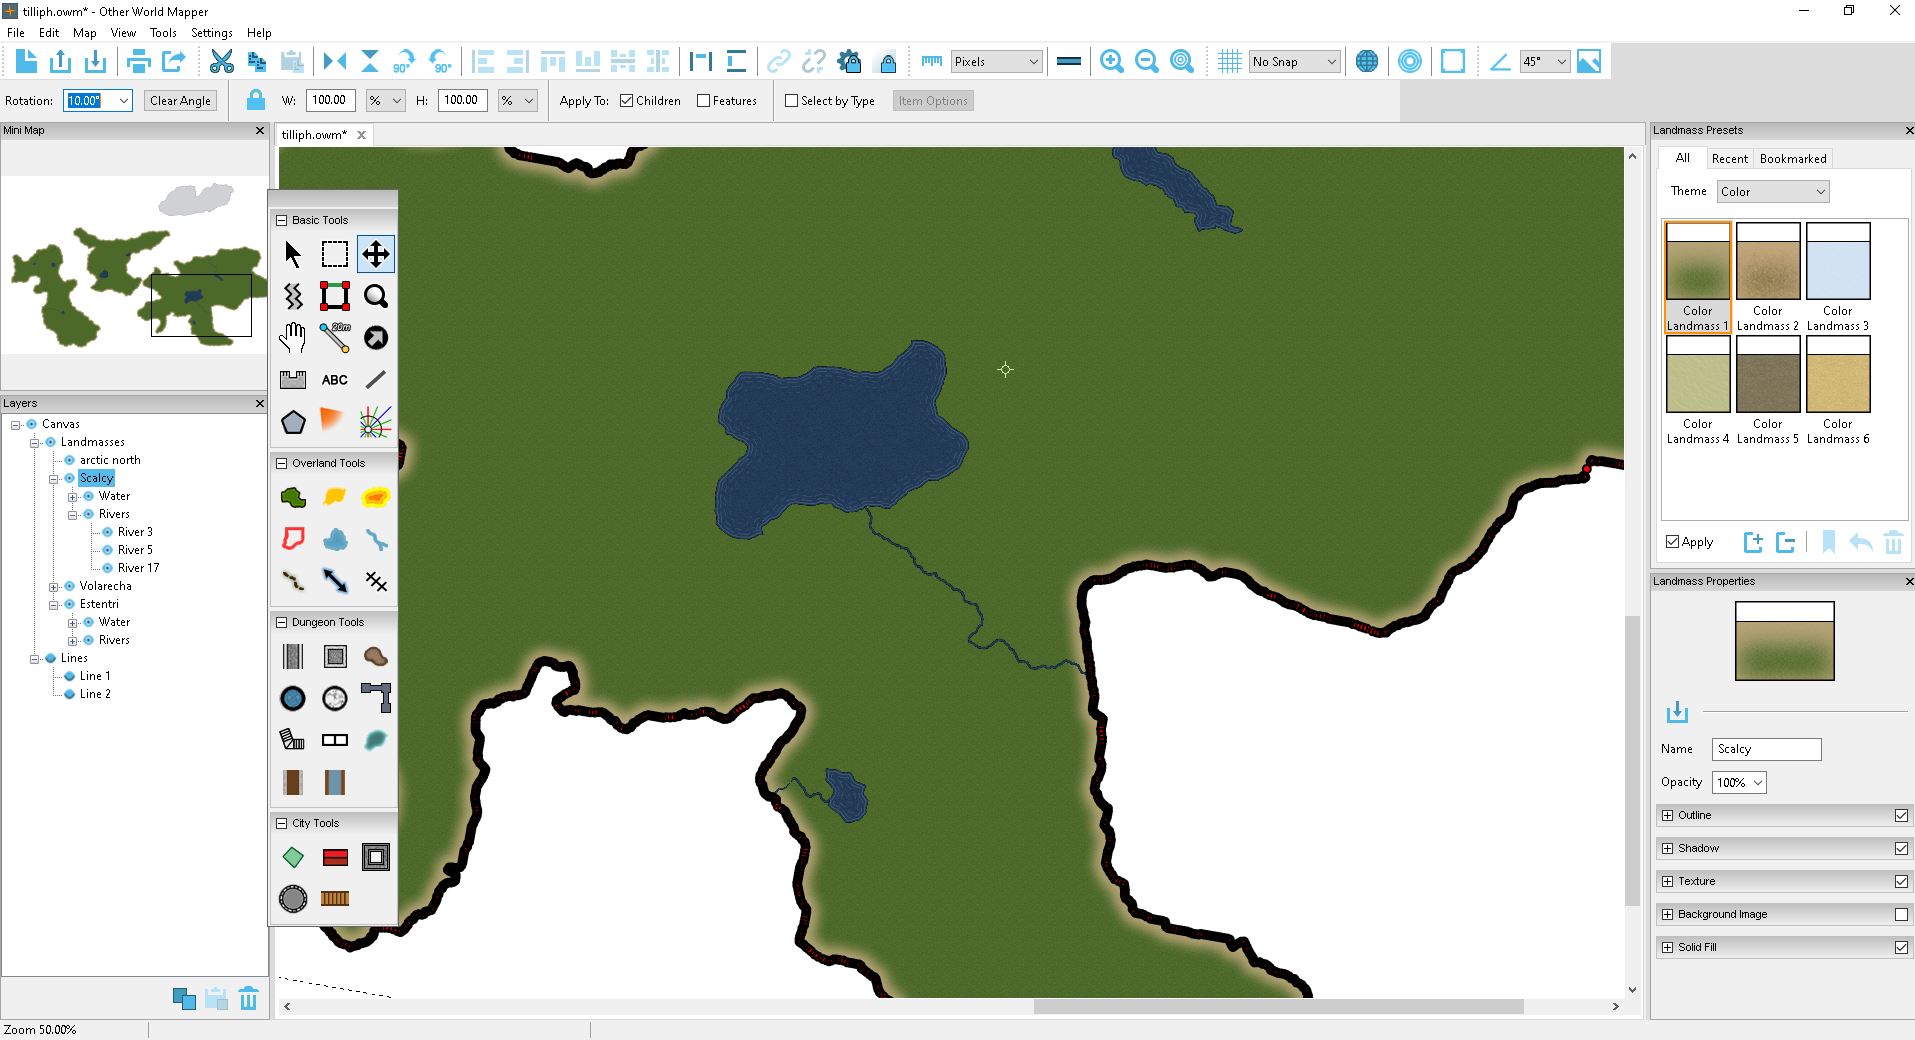Select the river tool in Overland Tools

click(x=377, y=540)
